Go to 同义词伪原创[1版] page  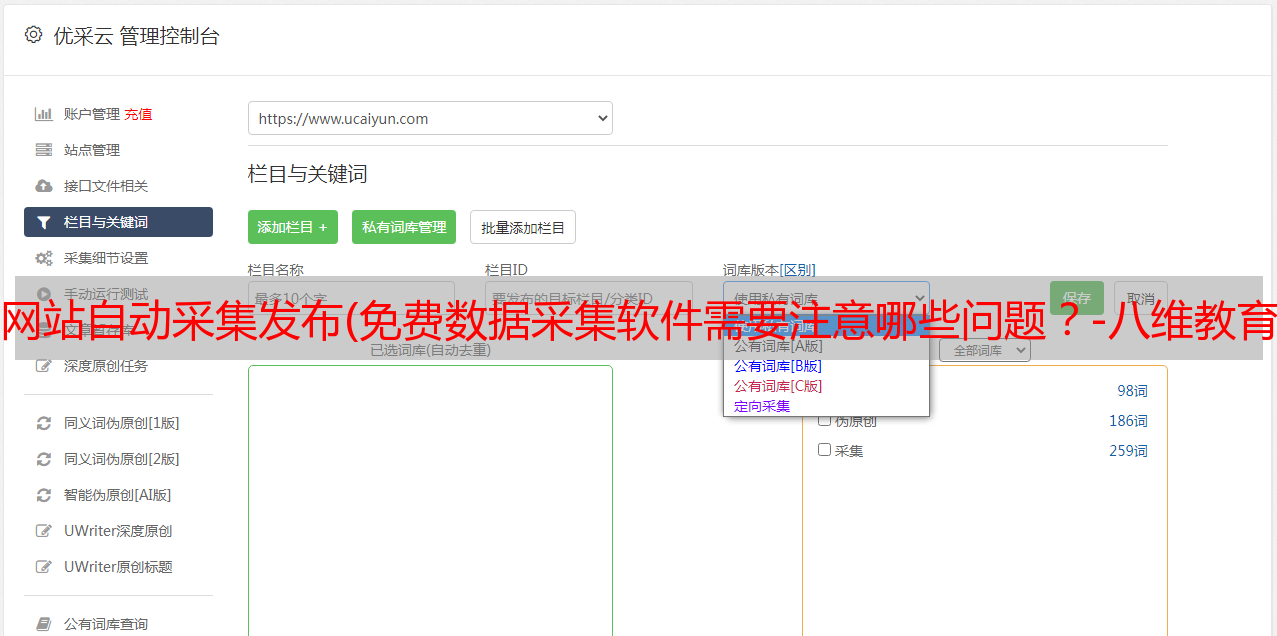click(x=122, y=423)
